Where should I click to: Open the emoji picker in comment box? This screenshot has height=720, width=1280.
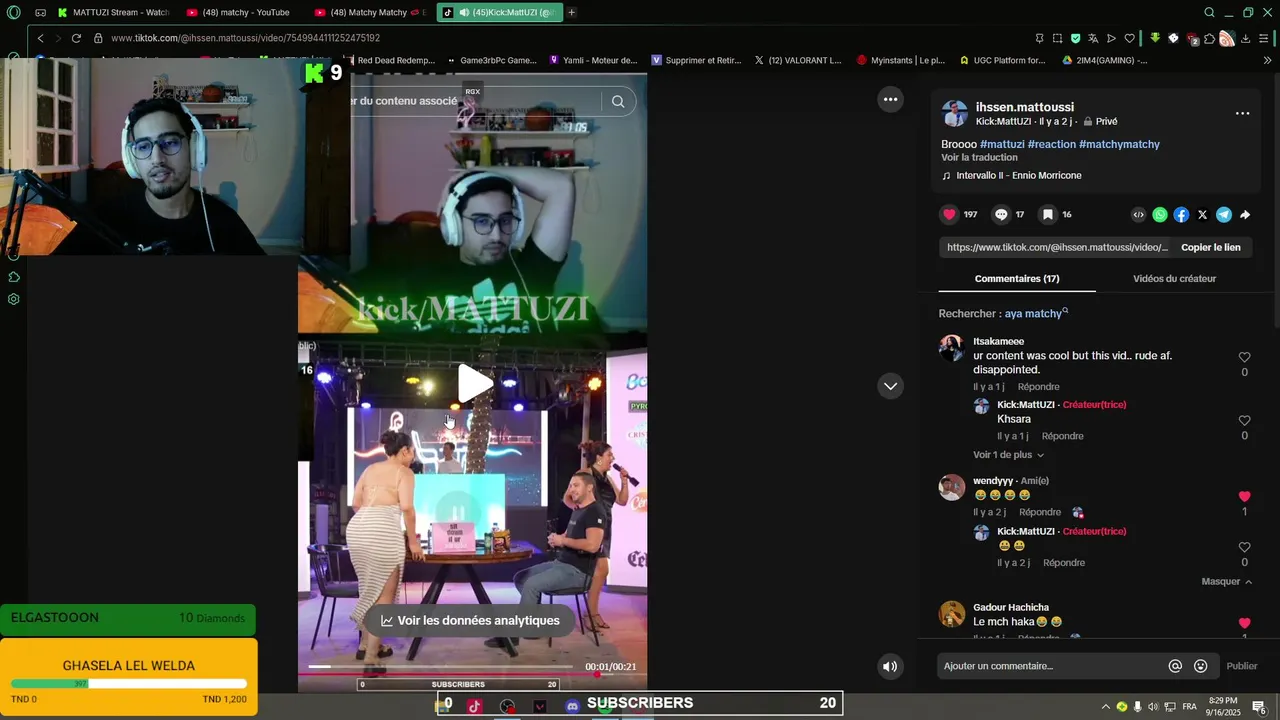click(1201, 666)
